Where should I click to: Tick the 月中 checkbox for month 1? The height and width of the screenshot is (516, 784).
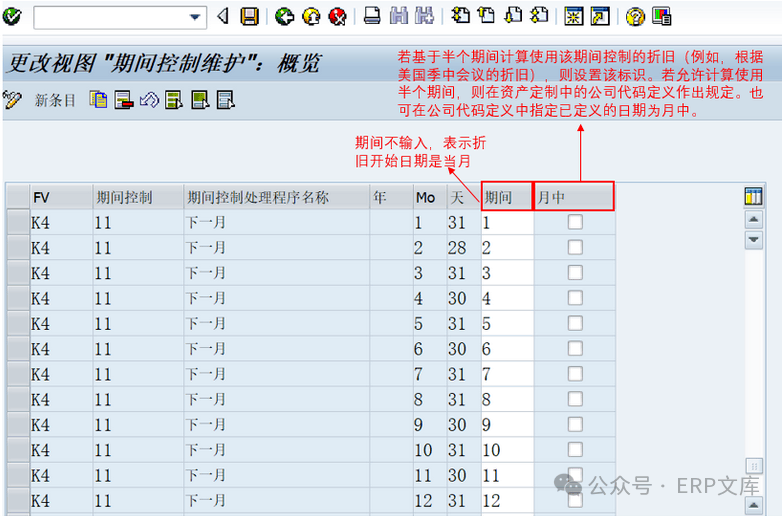click(575, 223)
